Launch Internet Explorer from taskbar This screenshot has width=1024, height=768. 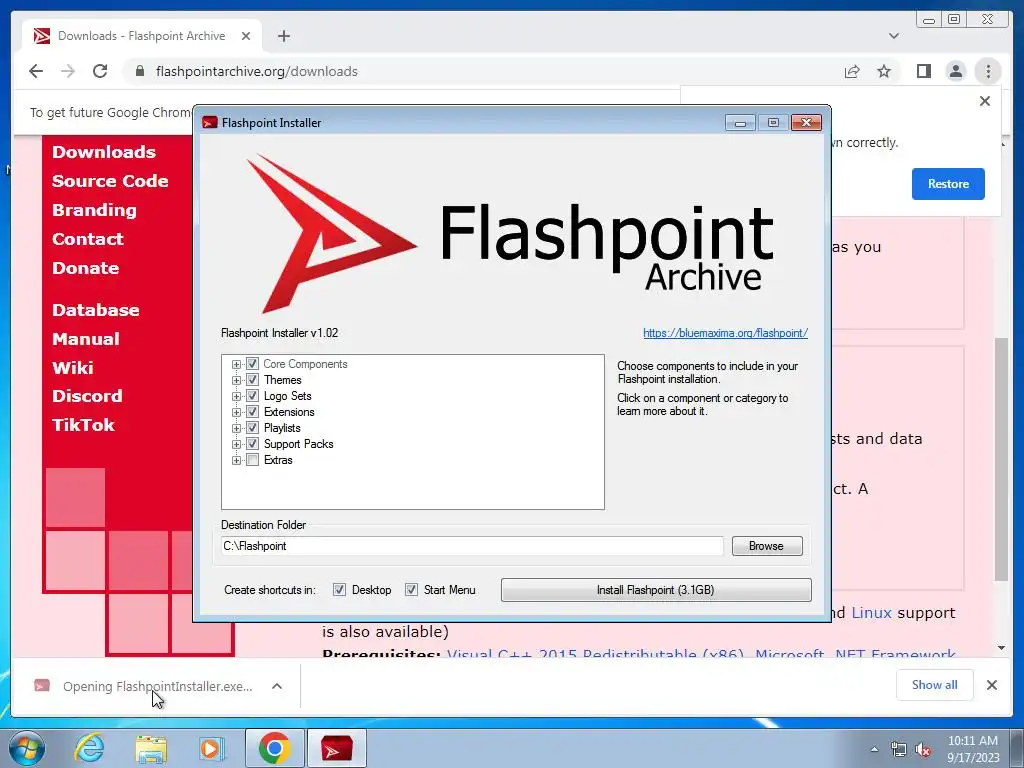point(89,748)
